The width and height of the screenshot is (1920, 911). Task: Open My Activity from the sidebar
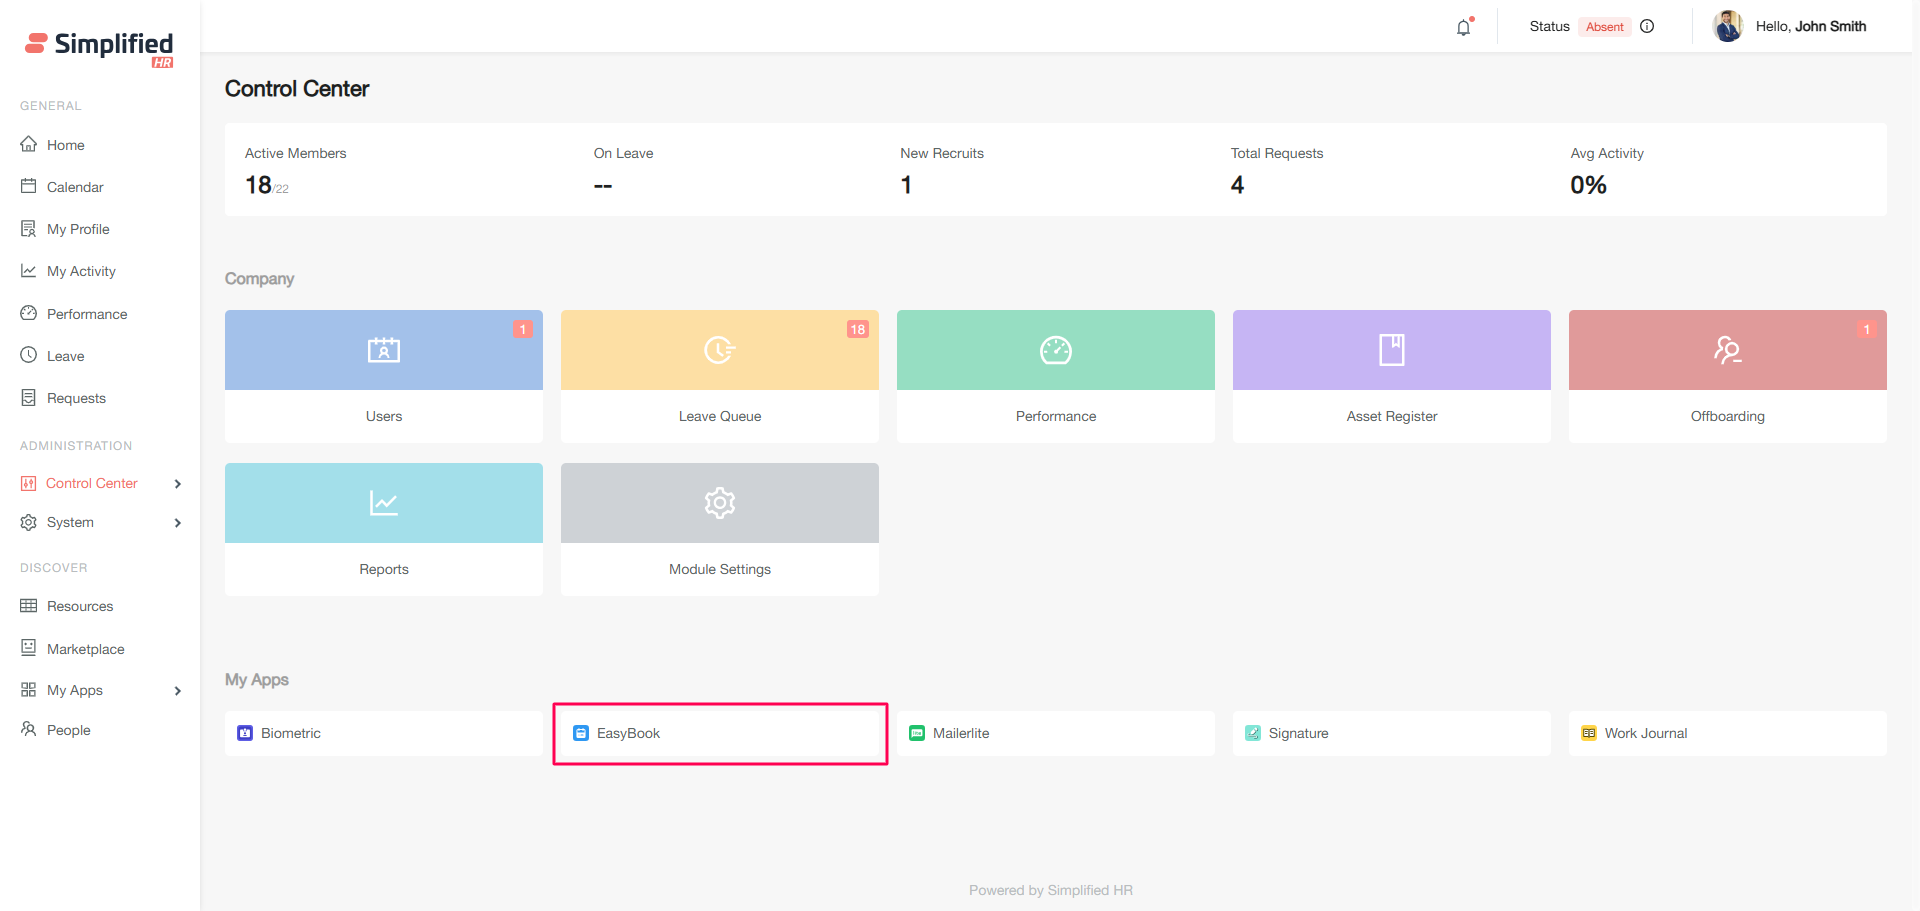pos(81,271)
